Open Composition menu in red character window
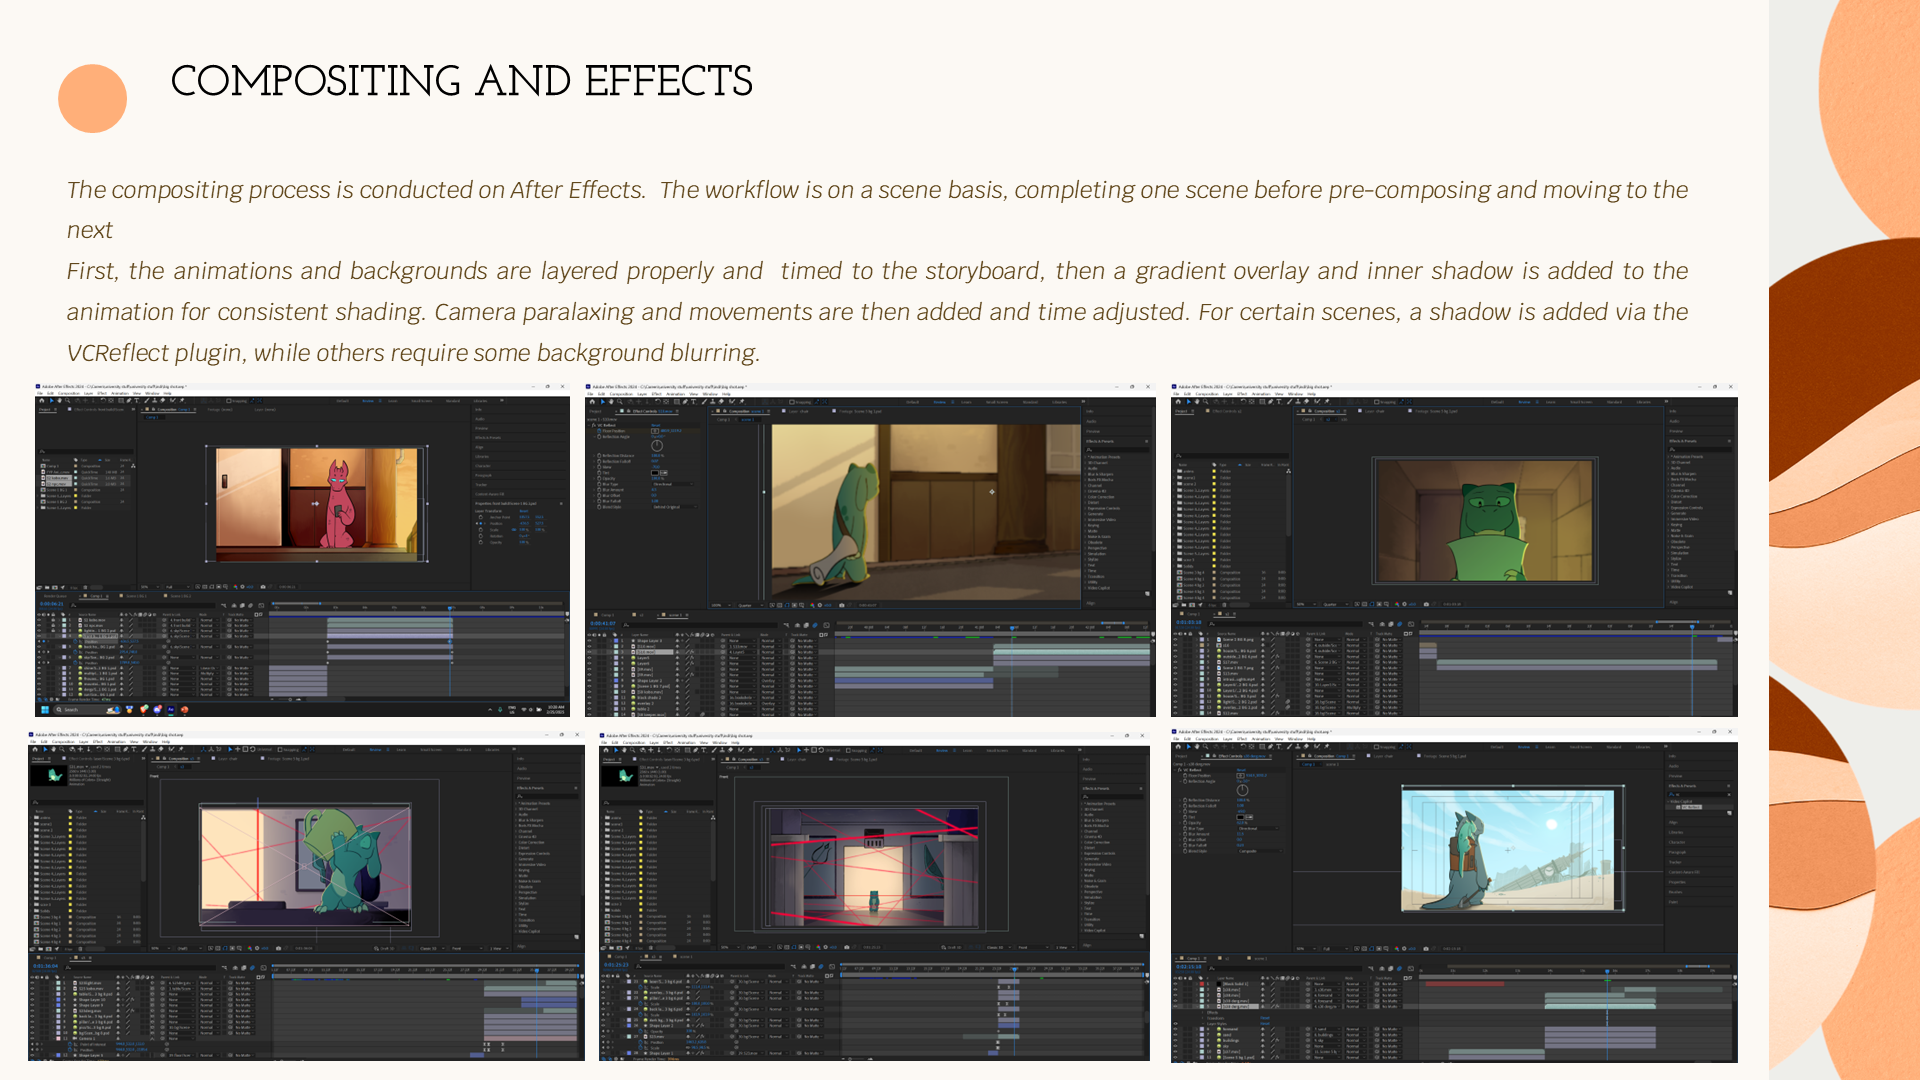Screen dimensions: 1920x1080 point(69,393)
